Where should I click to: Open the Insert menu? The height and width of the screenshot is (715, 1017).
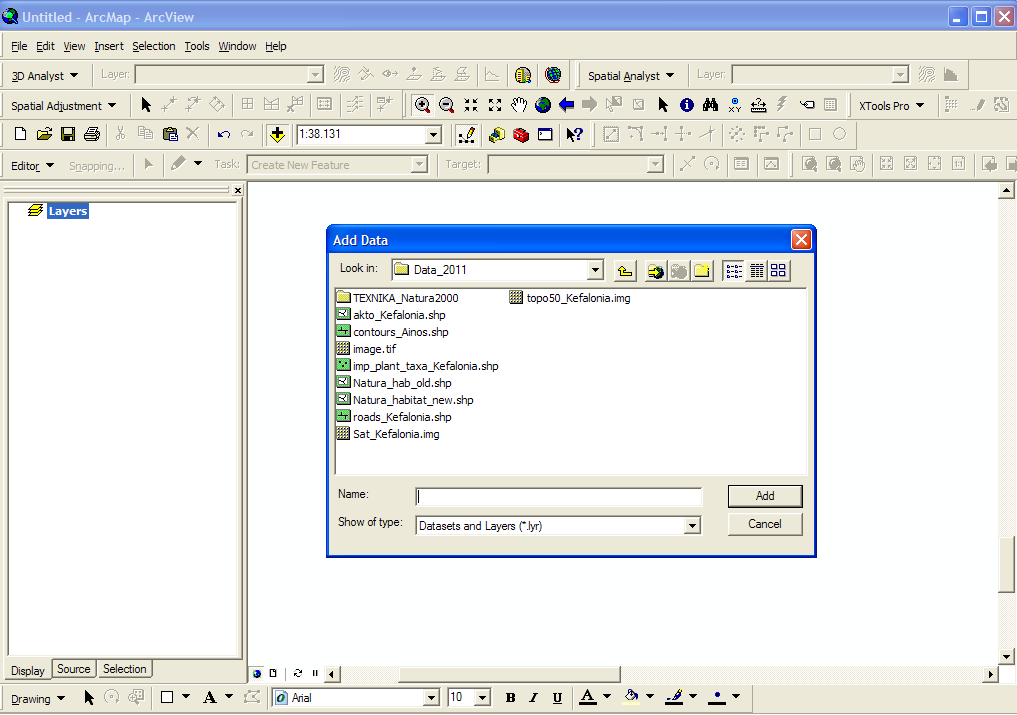click(108, 46)
